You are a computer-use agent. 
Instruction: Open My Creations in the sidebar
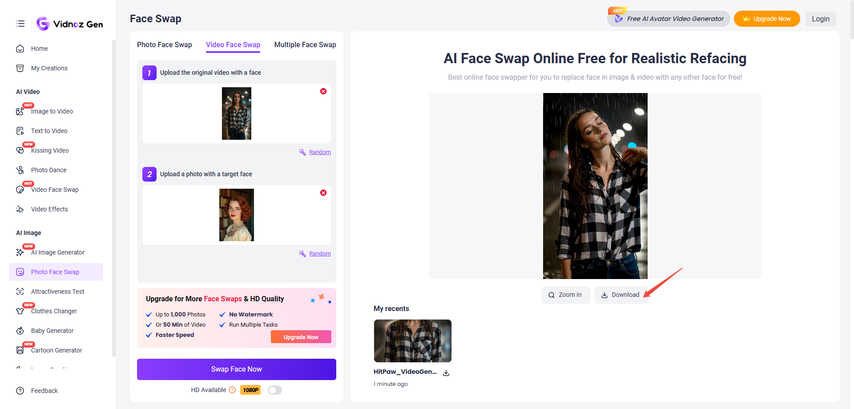point(49,68)
